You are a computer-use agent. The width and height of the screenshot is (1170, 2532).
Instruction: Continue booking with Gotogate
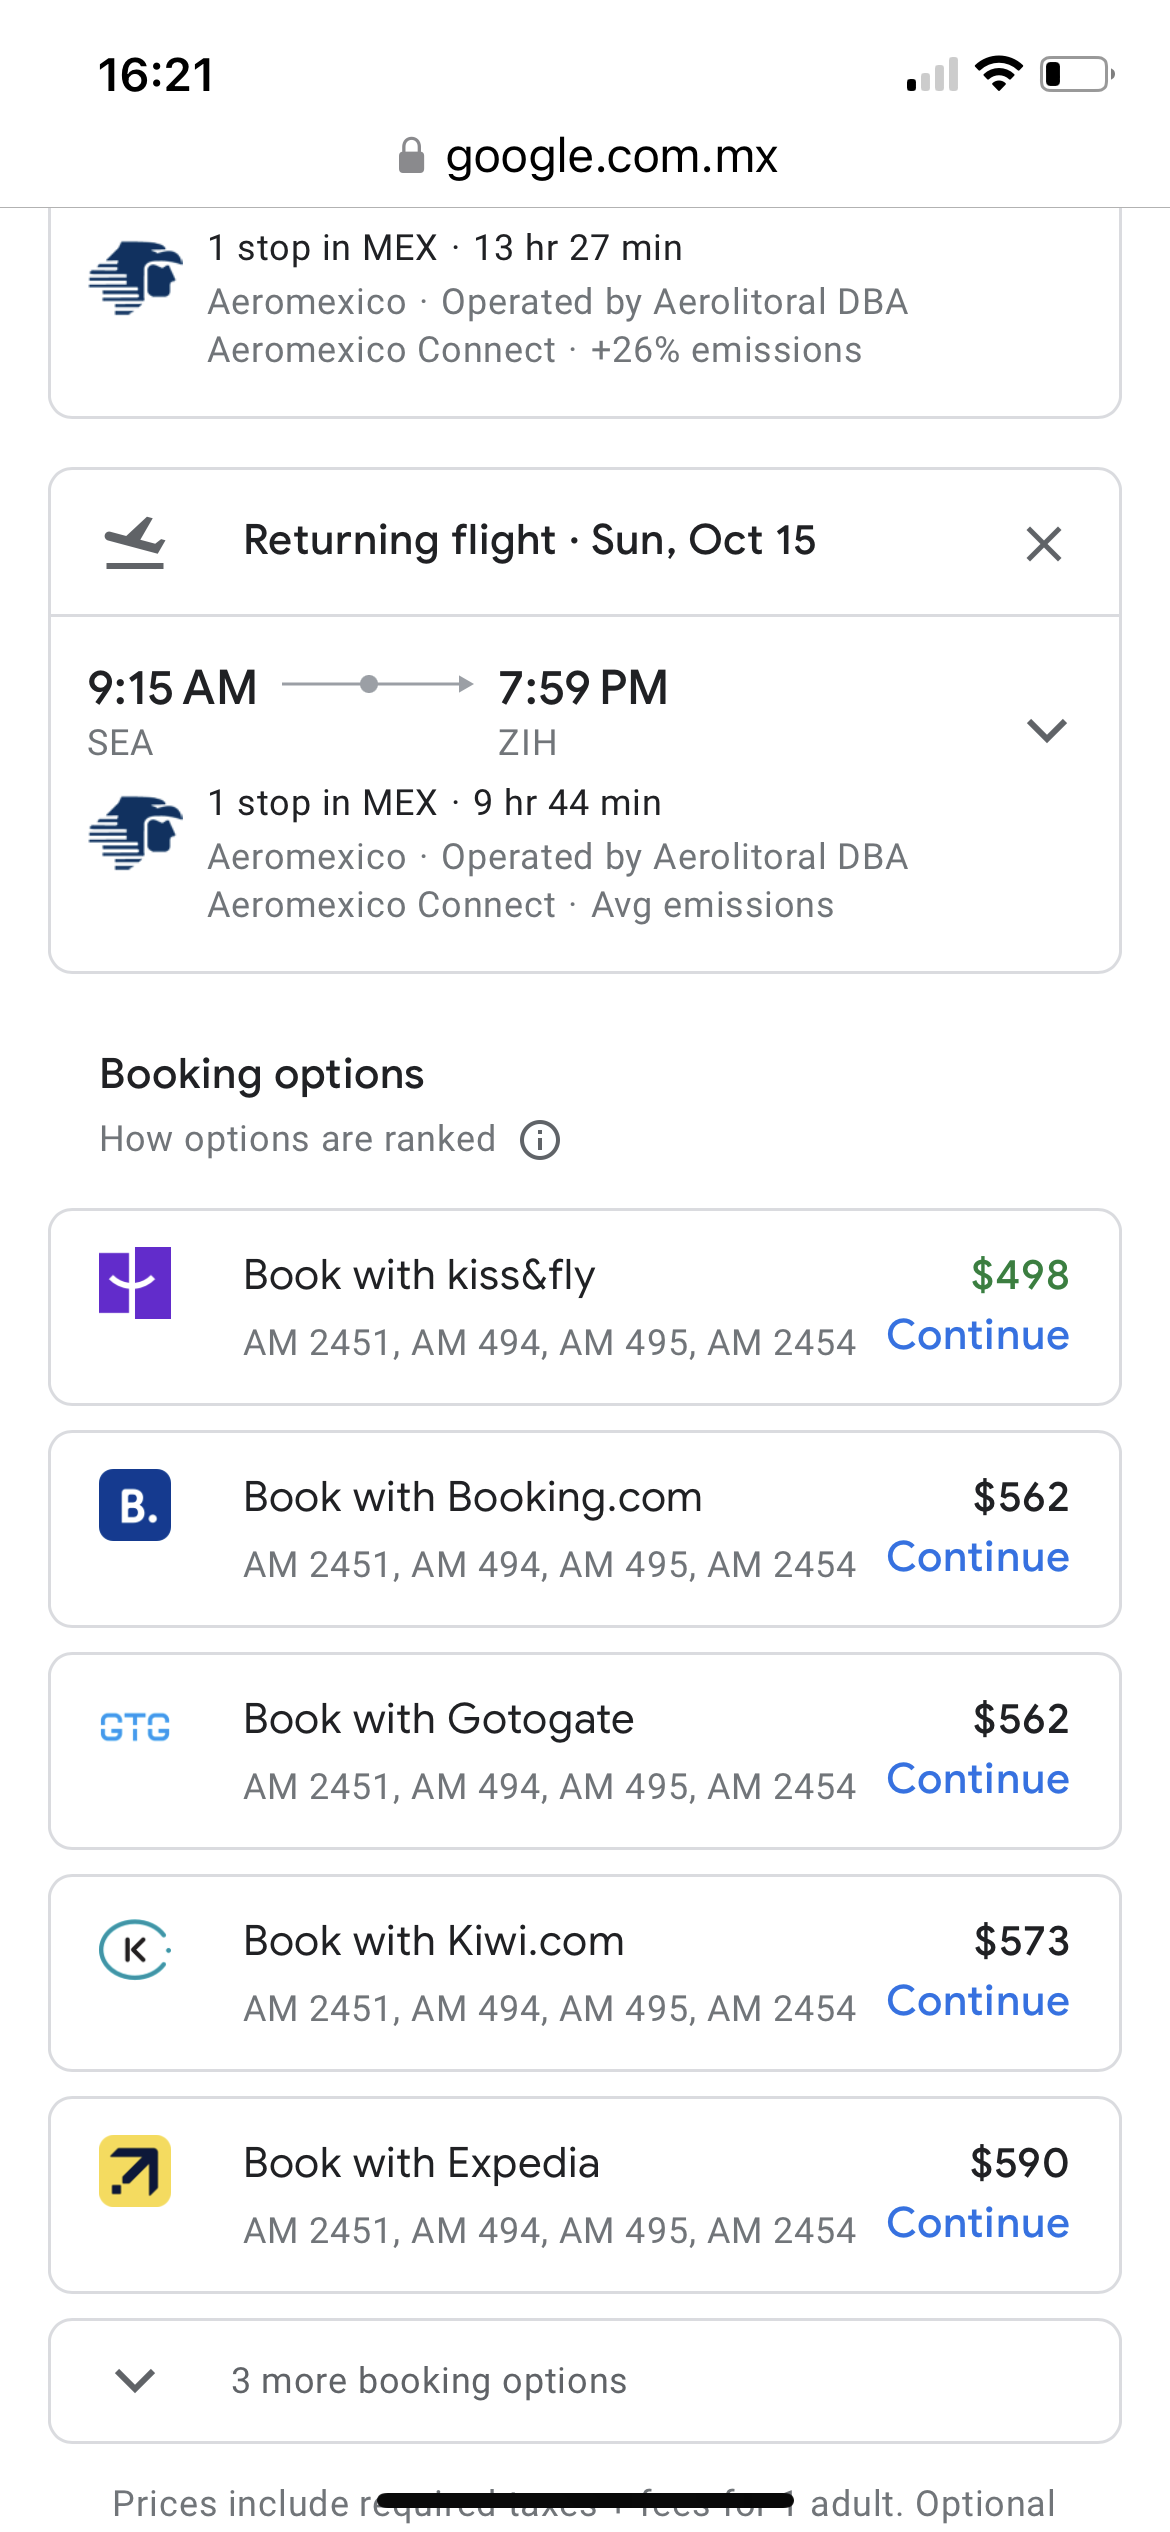[x=977, y=1779]
